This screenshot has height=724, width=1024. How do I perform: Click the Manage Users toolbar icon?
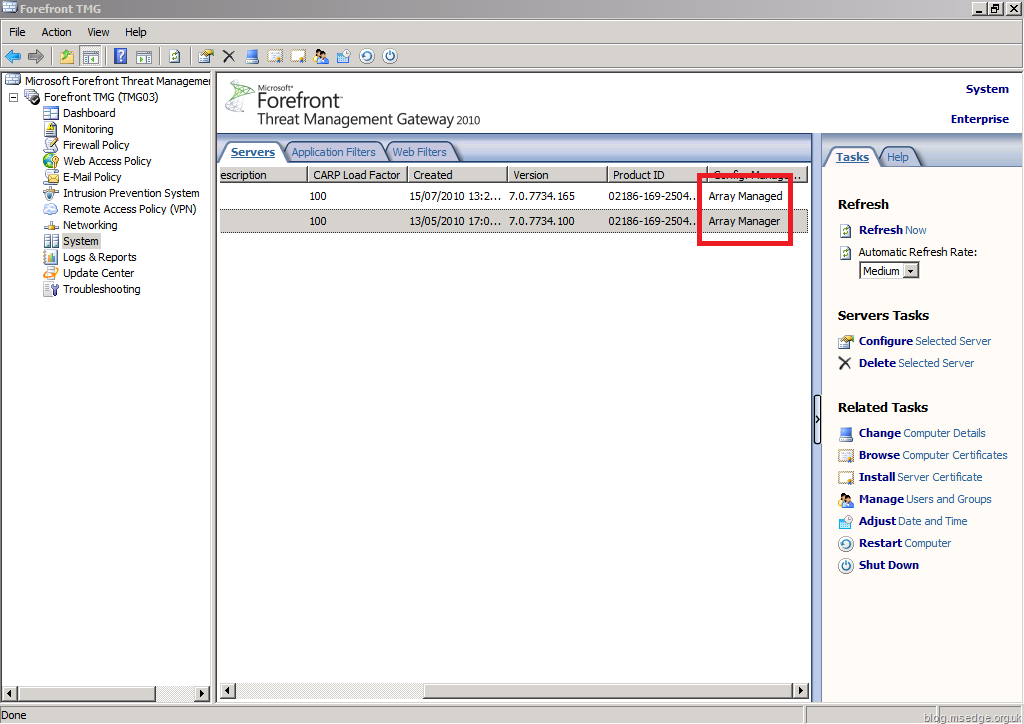[321, 57]
